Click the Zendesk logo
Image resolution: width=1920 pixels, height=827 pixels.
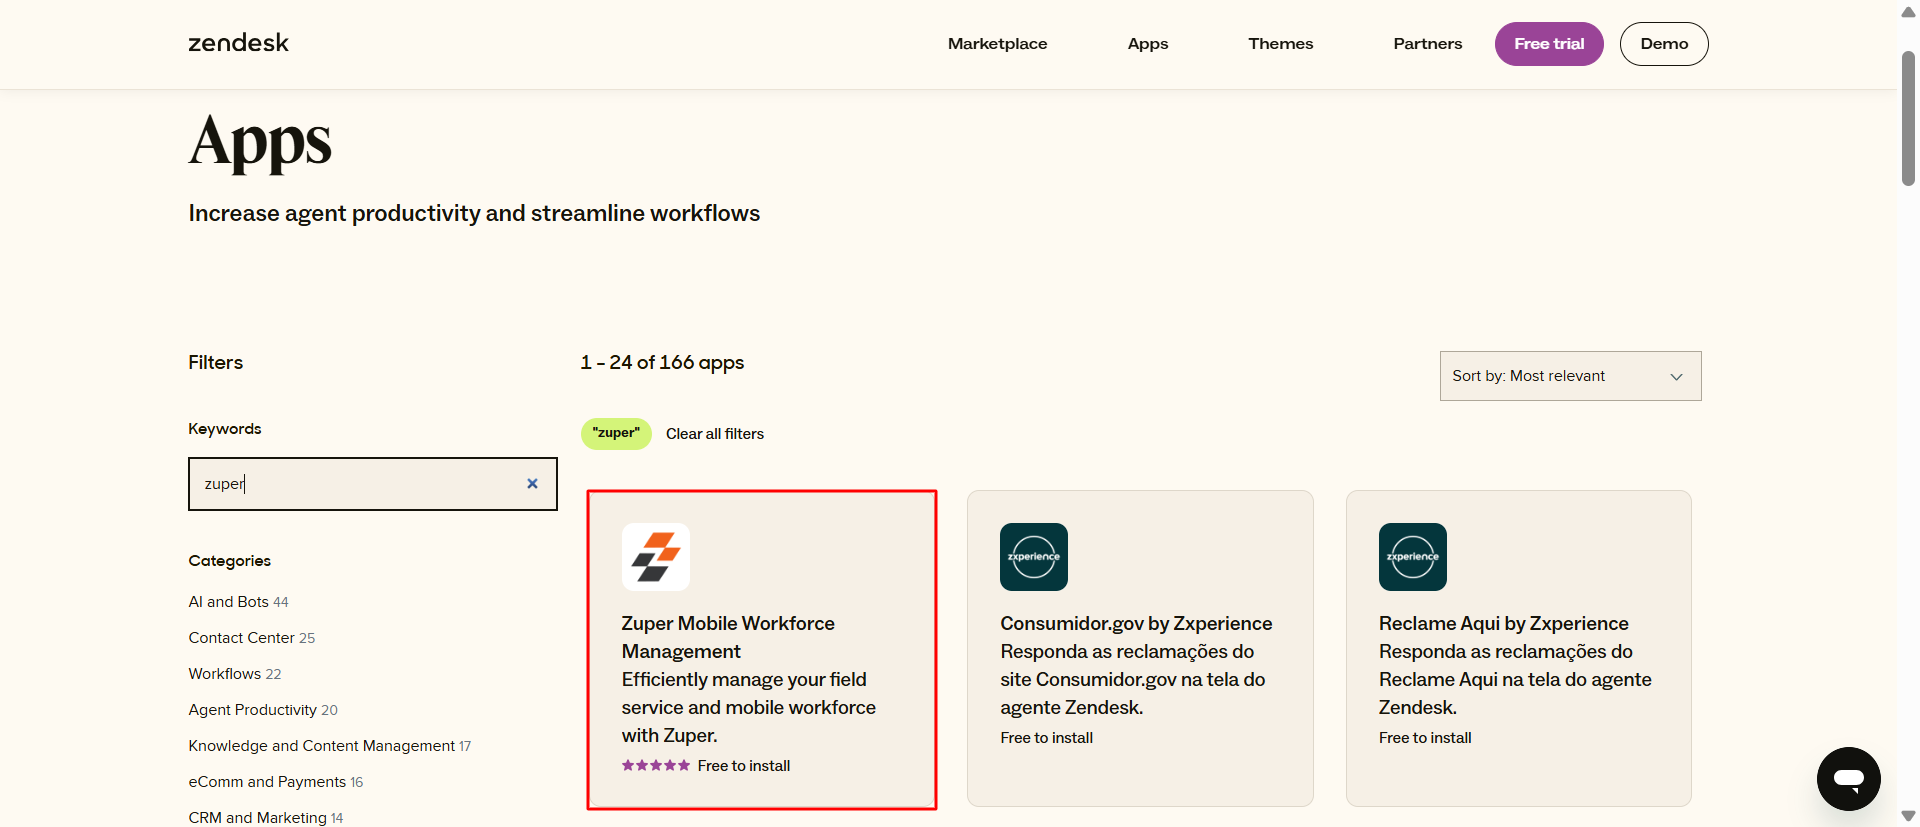pos(238,43)
